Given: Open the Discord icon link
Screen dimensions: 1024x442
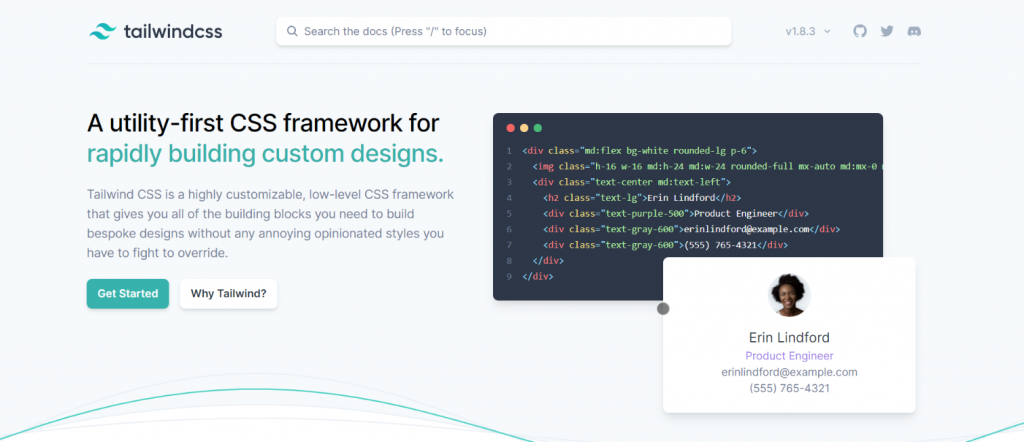Looking at the screenshot, I should pyautogui.click(x=914, y=31).
